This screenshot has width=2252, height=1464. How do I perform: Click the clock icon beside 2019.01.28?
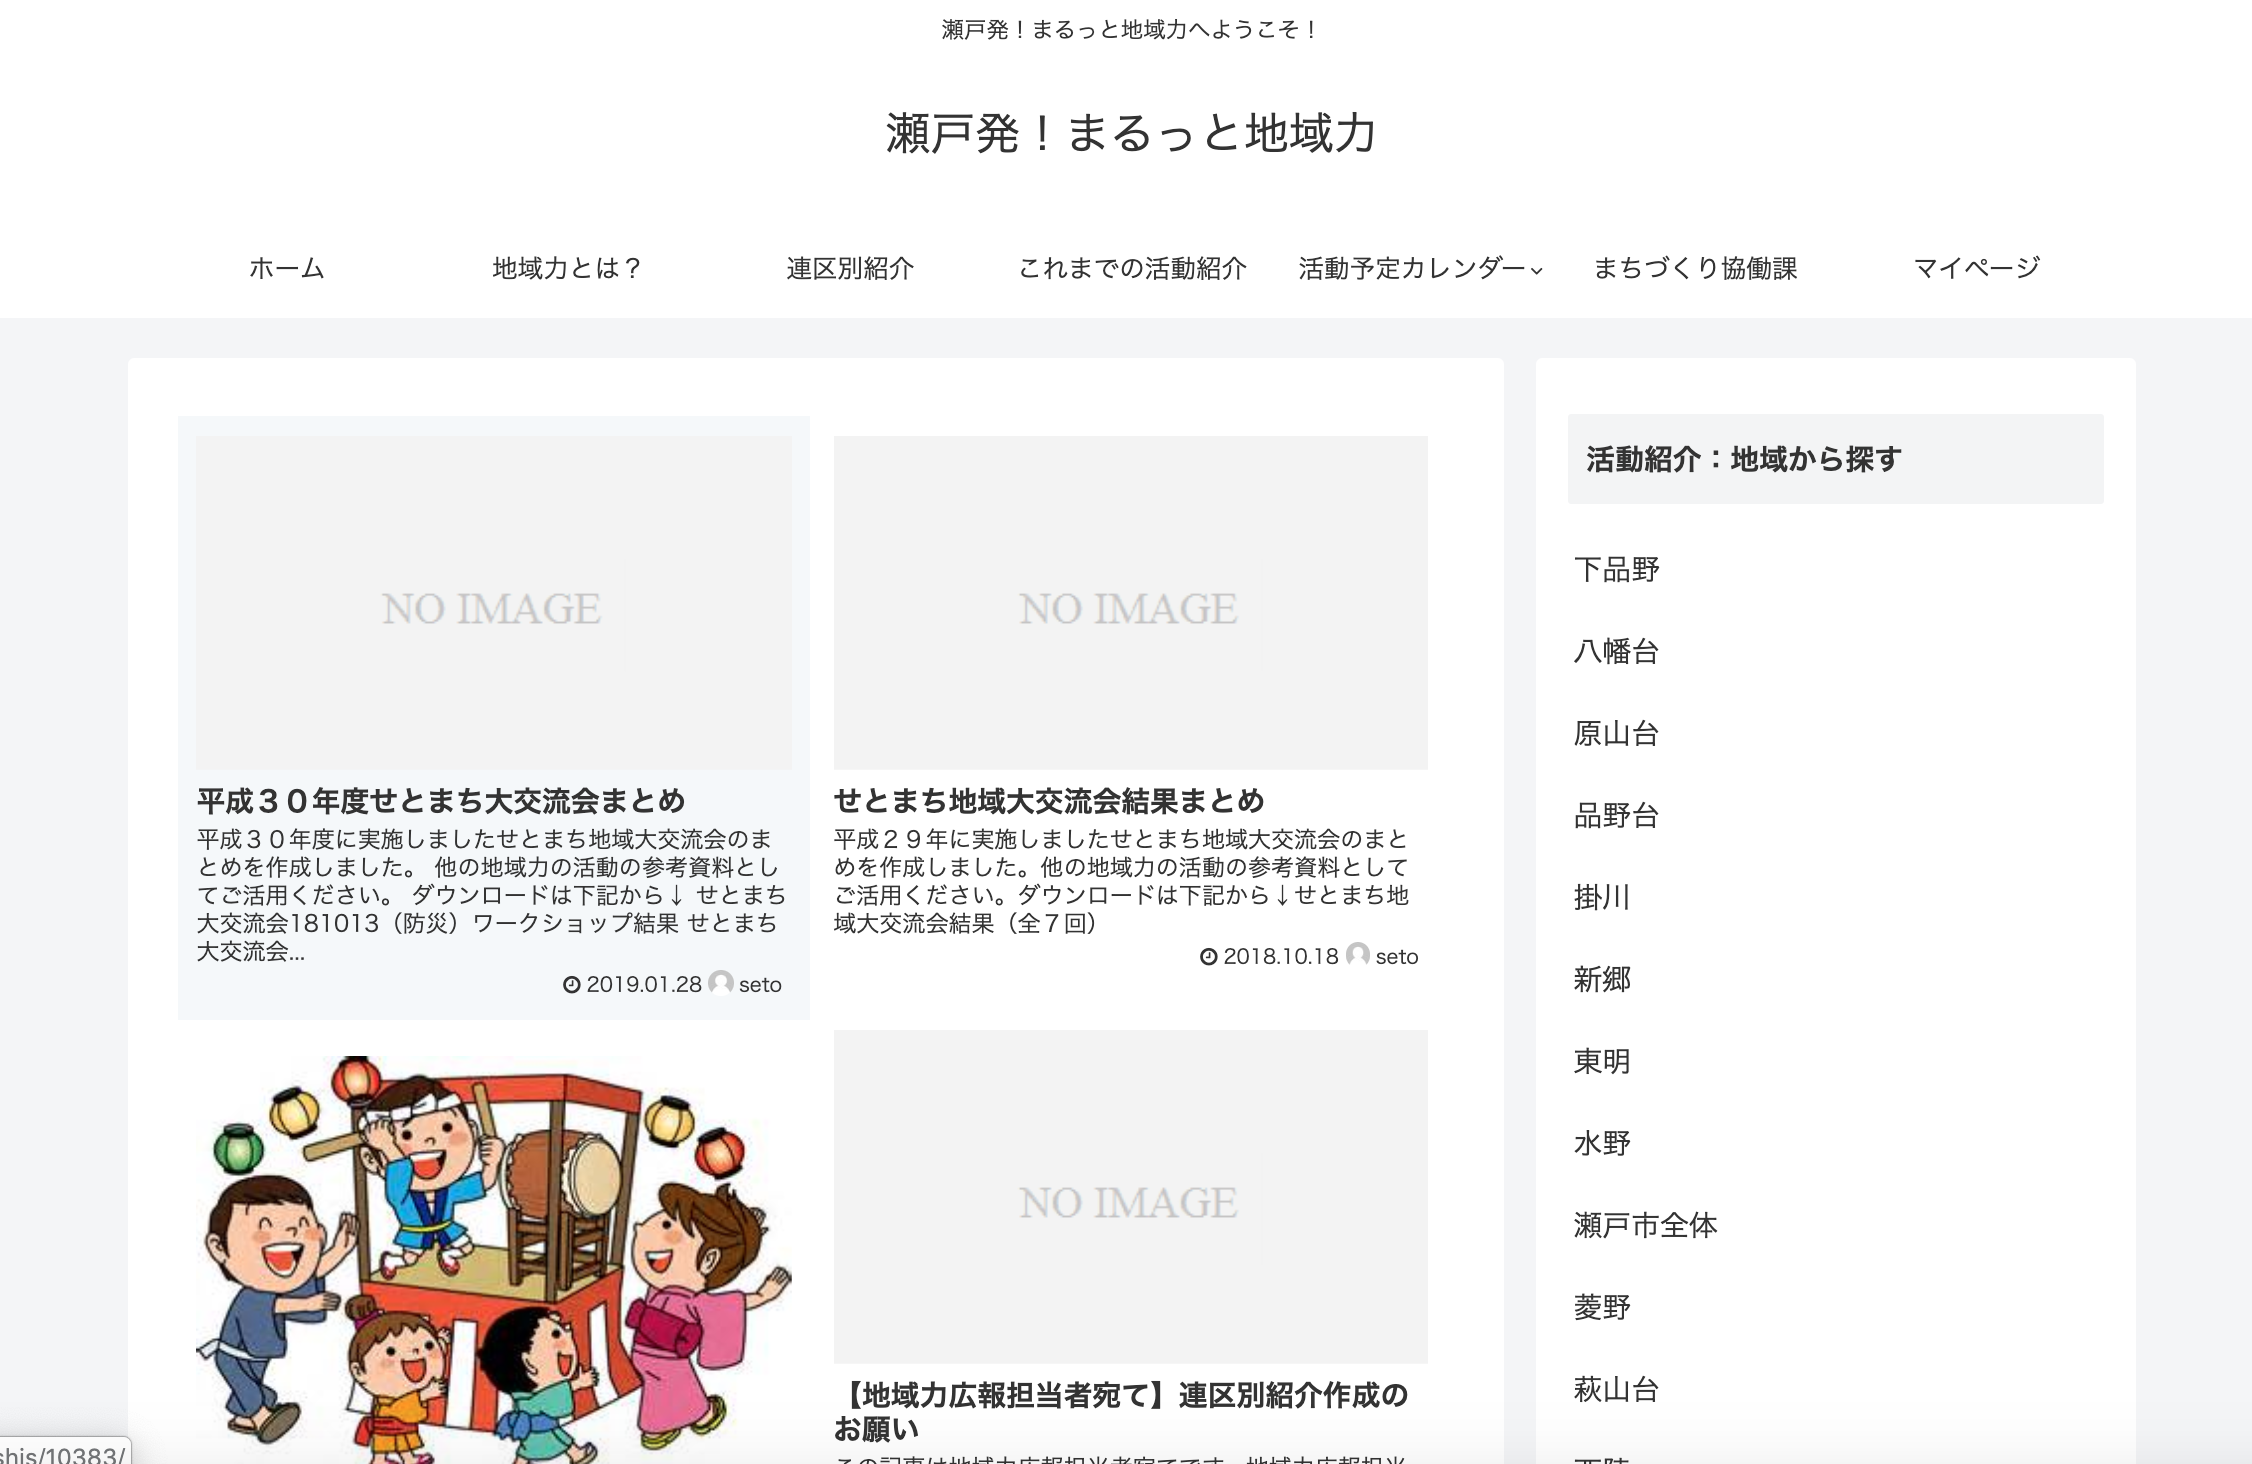(572, 985)
